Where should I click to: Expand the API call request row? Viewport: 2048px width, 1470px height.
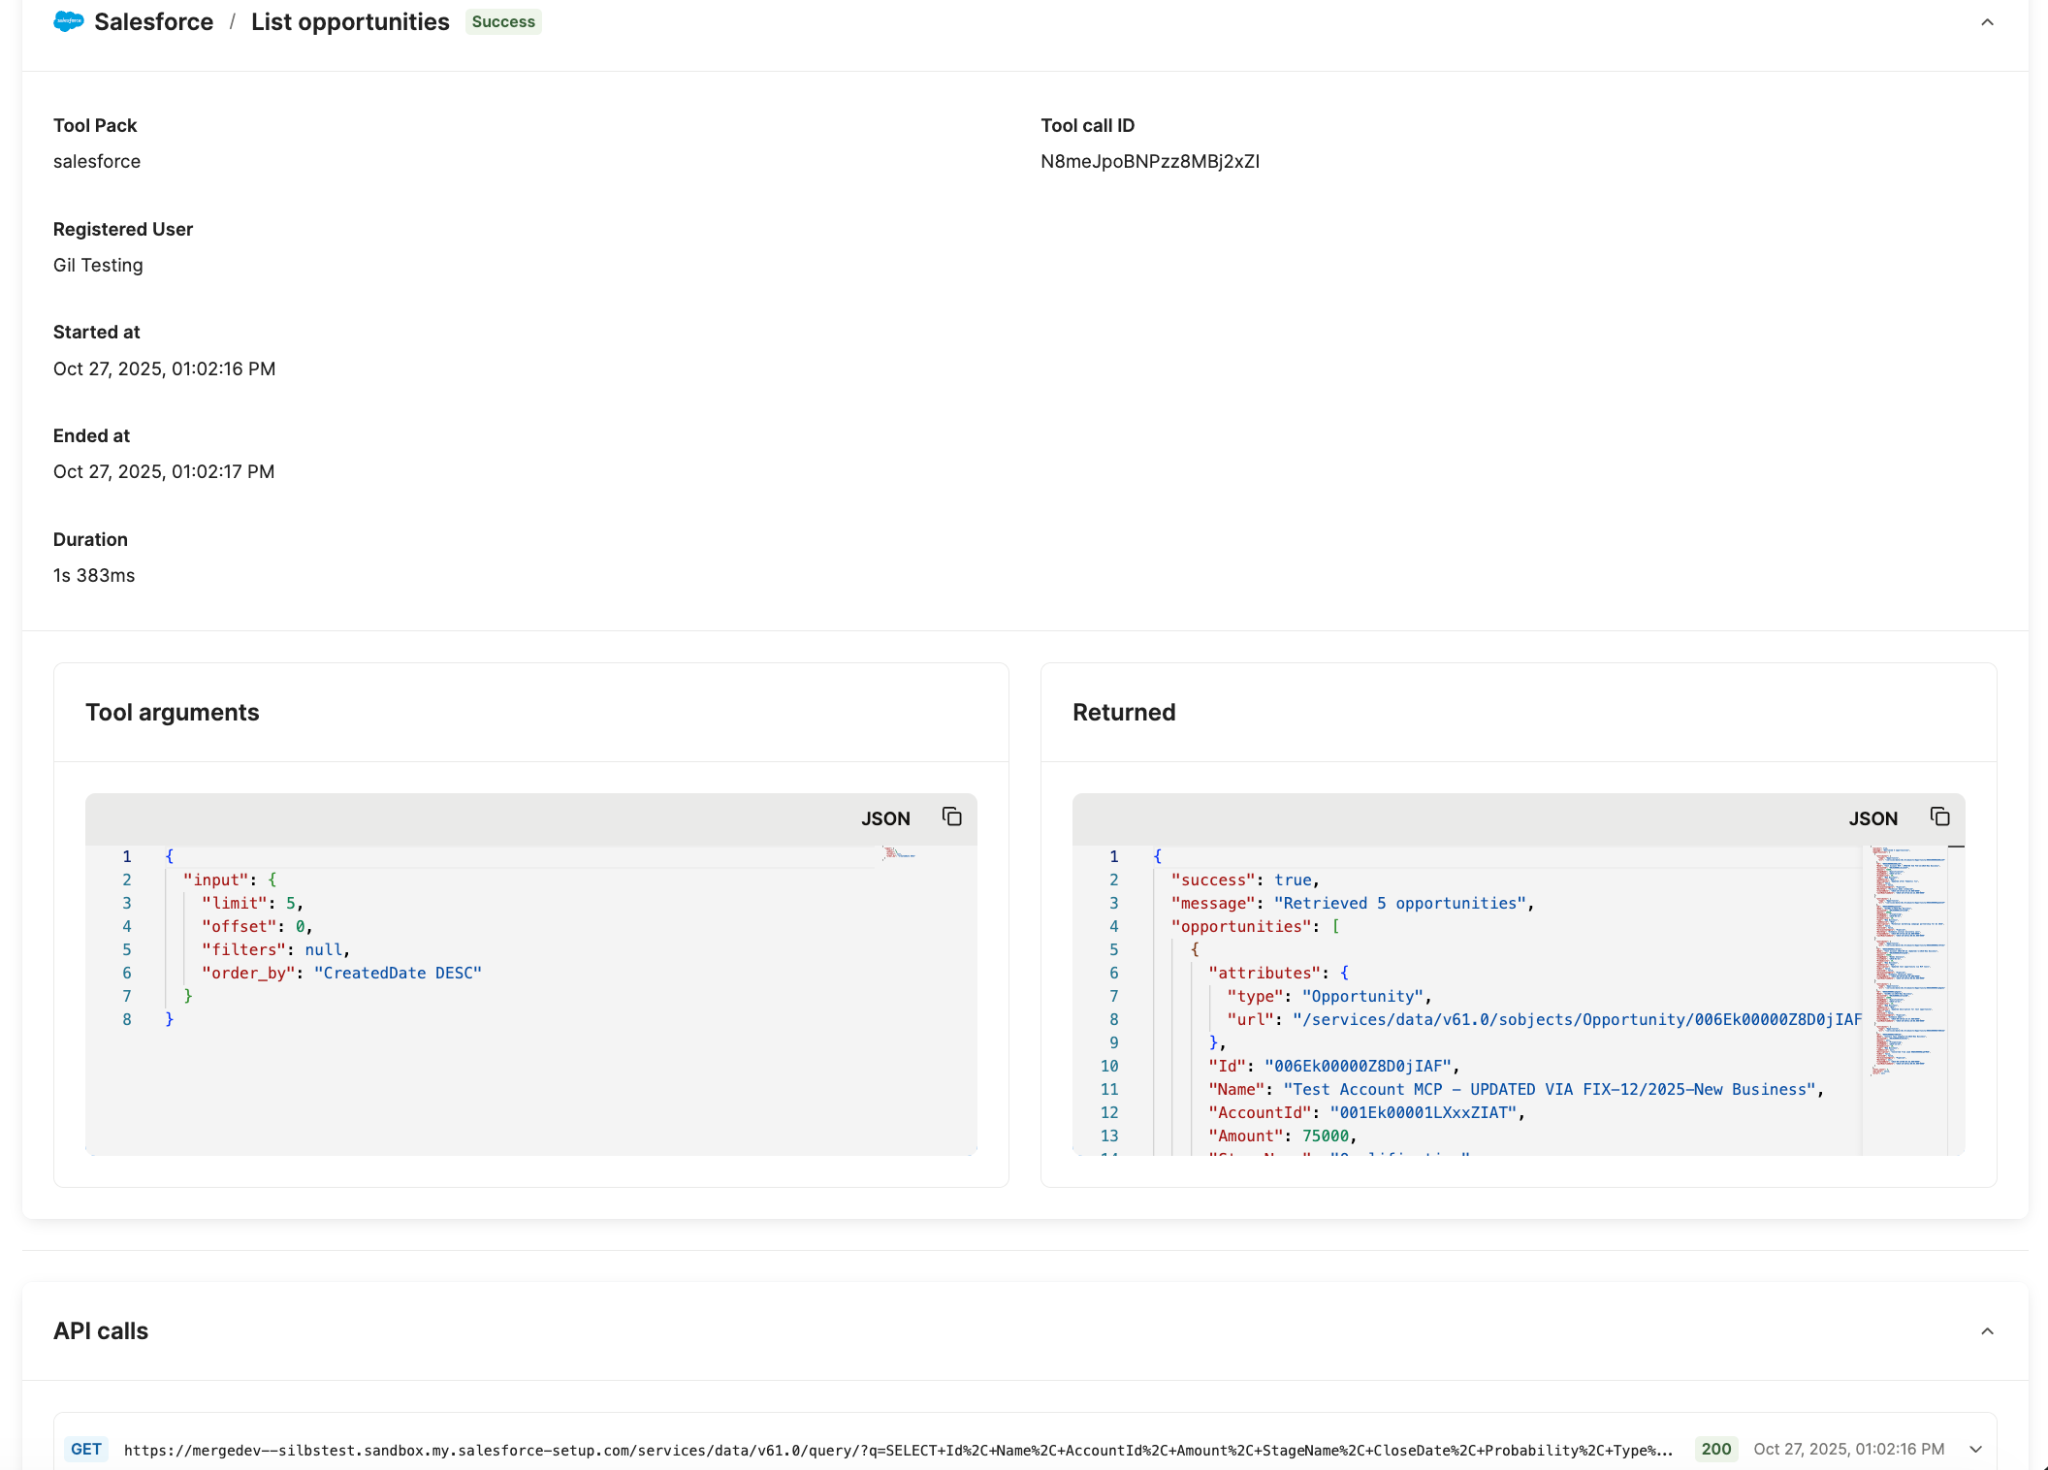point(1975,1448)
